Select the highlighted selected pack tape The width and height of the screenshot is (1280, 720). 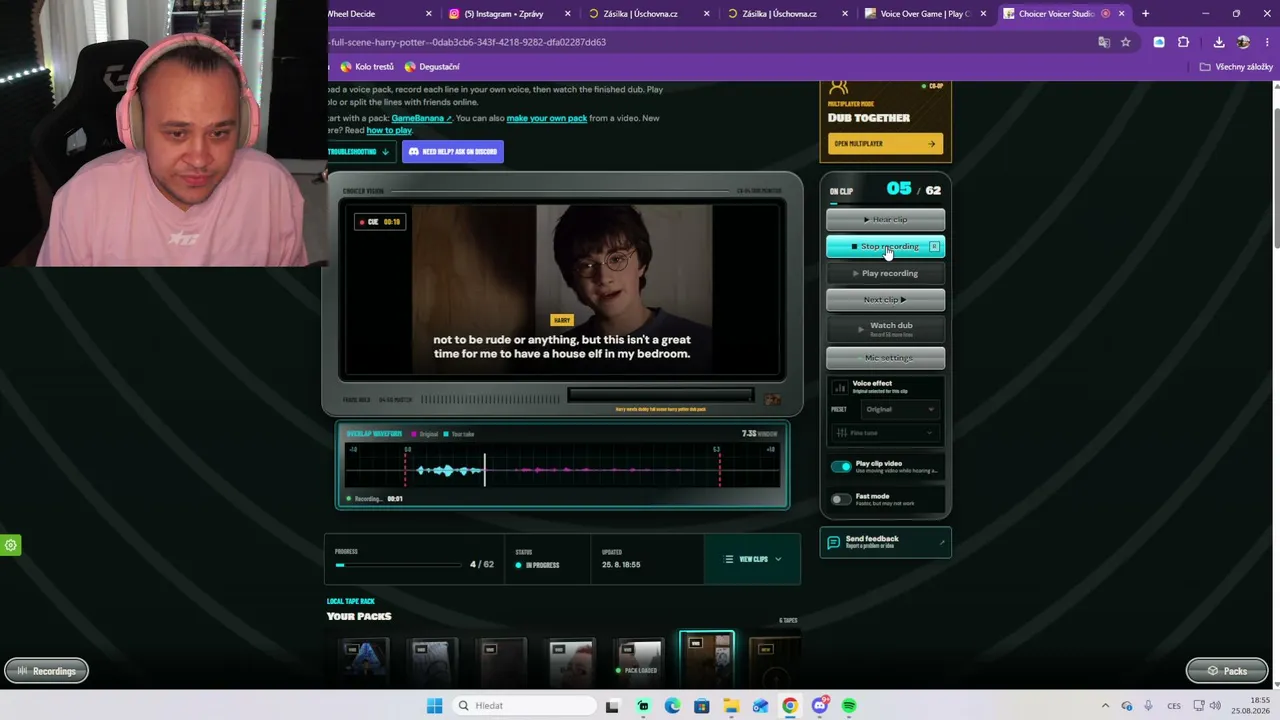(707, 658)
